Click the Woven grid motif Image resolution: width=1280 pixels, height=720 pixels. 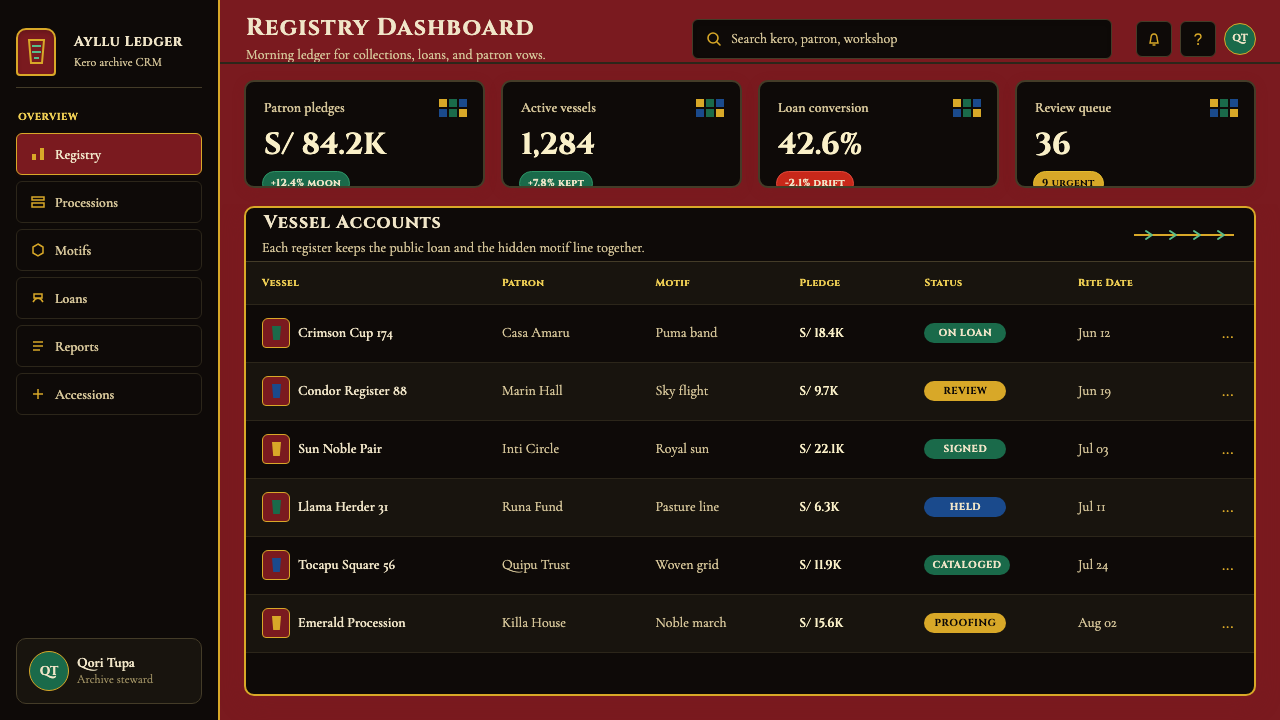(687, 565)
